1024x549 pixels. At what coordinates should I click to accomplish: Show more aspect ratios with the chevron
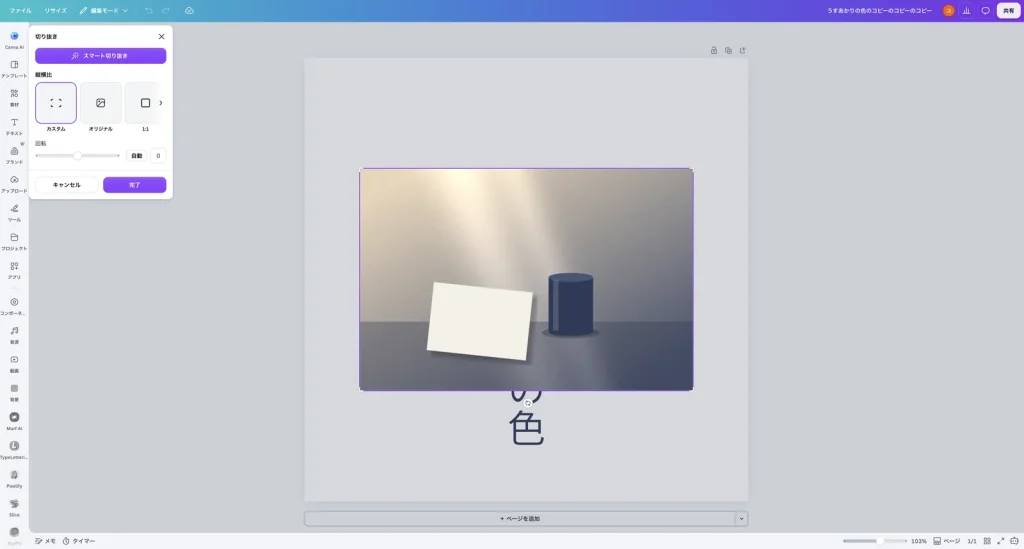(161, 102)
